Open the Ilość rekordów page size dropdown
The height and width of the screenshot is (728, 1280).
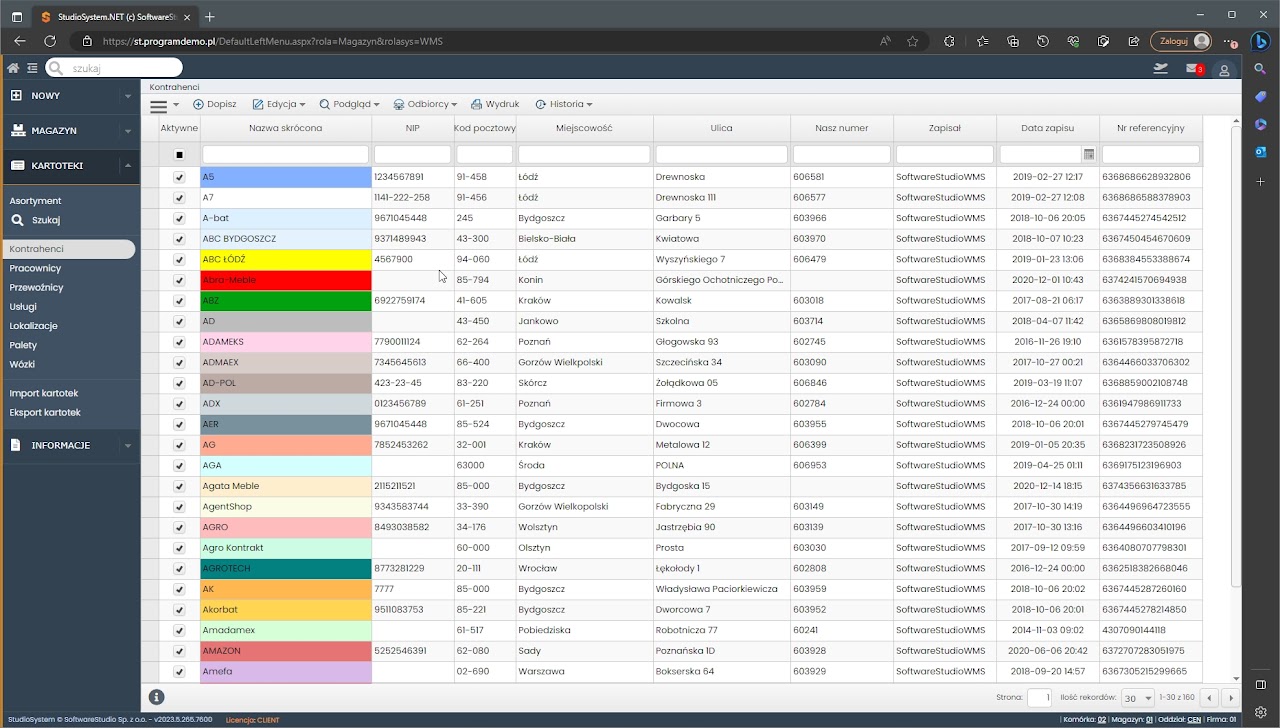coord(1135,698)
